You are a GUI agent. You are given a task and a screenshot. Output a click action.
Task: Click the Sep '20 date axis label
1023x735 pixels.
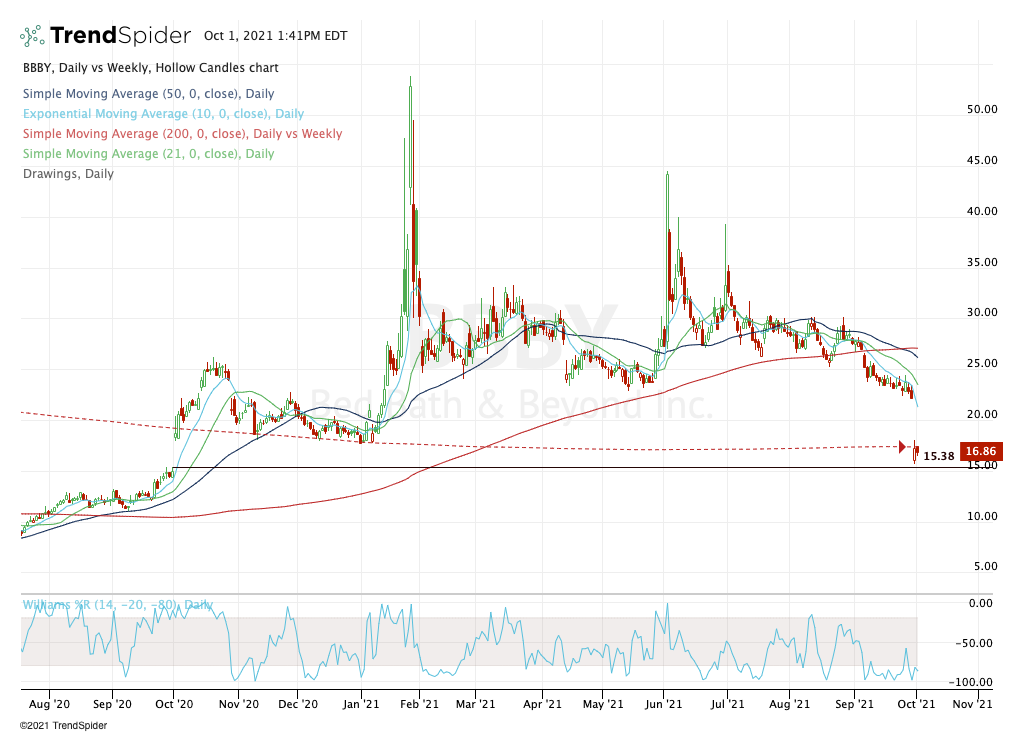[112, 704]
